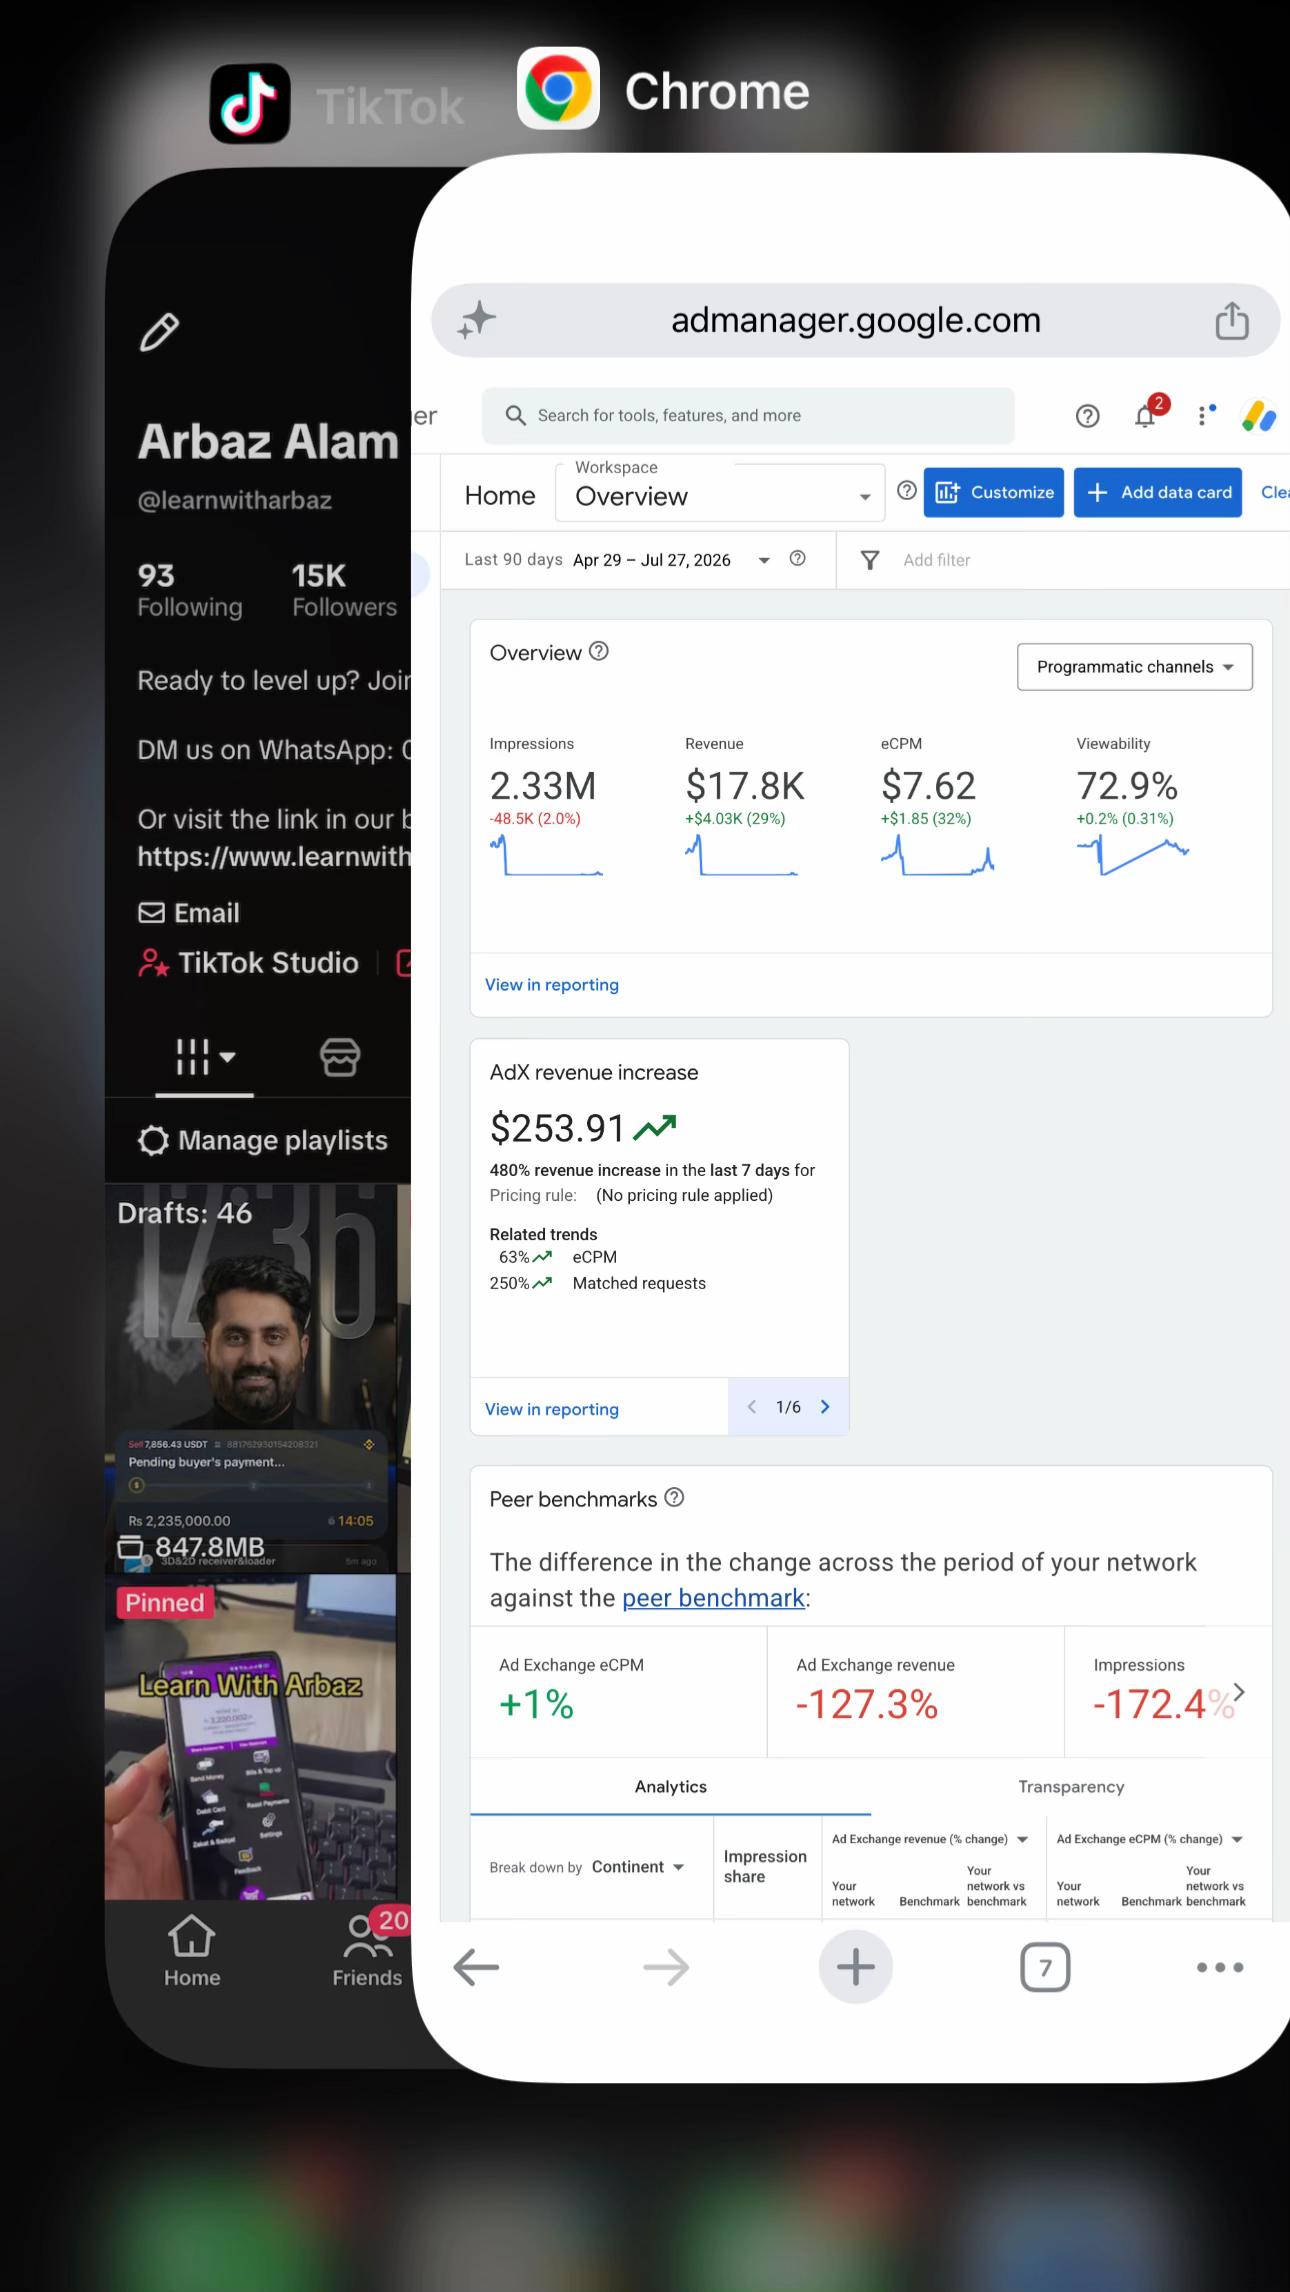Tap the Gemini sparkle icon in Chrome address bar
1290x2292 pixels.
click(x=477, y=320)
